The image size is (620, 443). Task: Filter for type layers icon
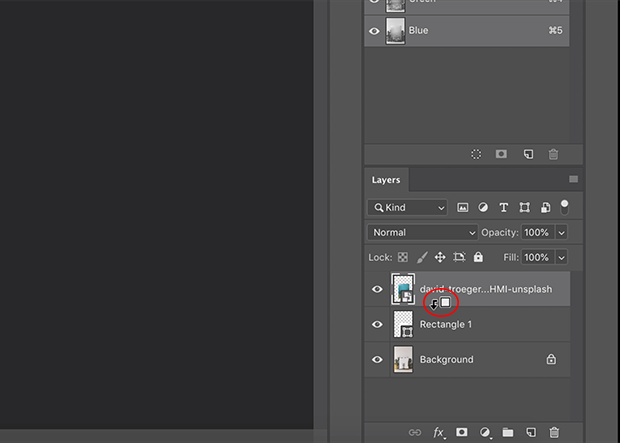point(503,208)
